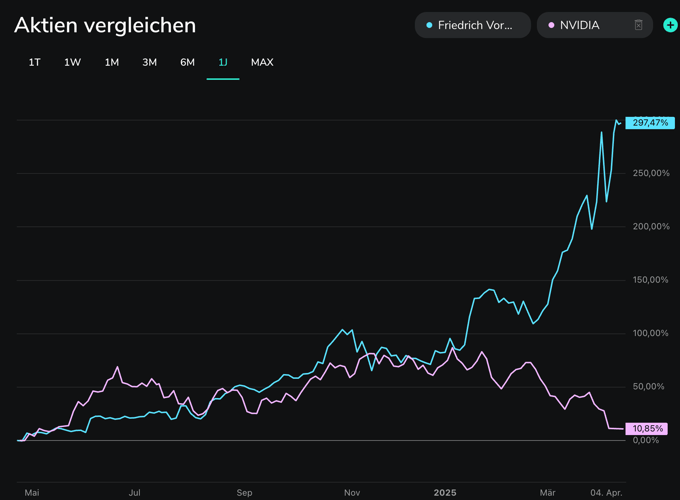Click the NVIDIA stock chip label
This screenshot has width=680, height=500.
(x=580, y=25)
